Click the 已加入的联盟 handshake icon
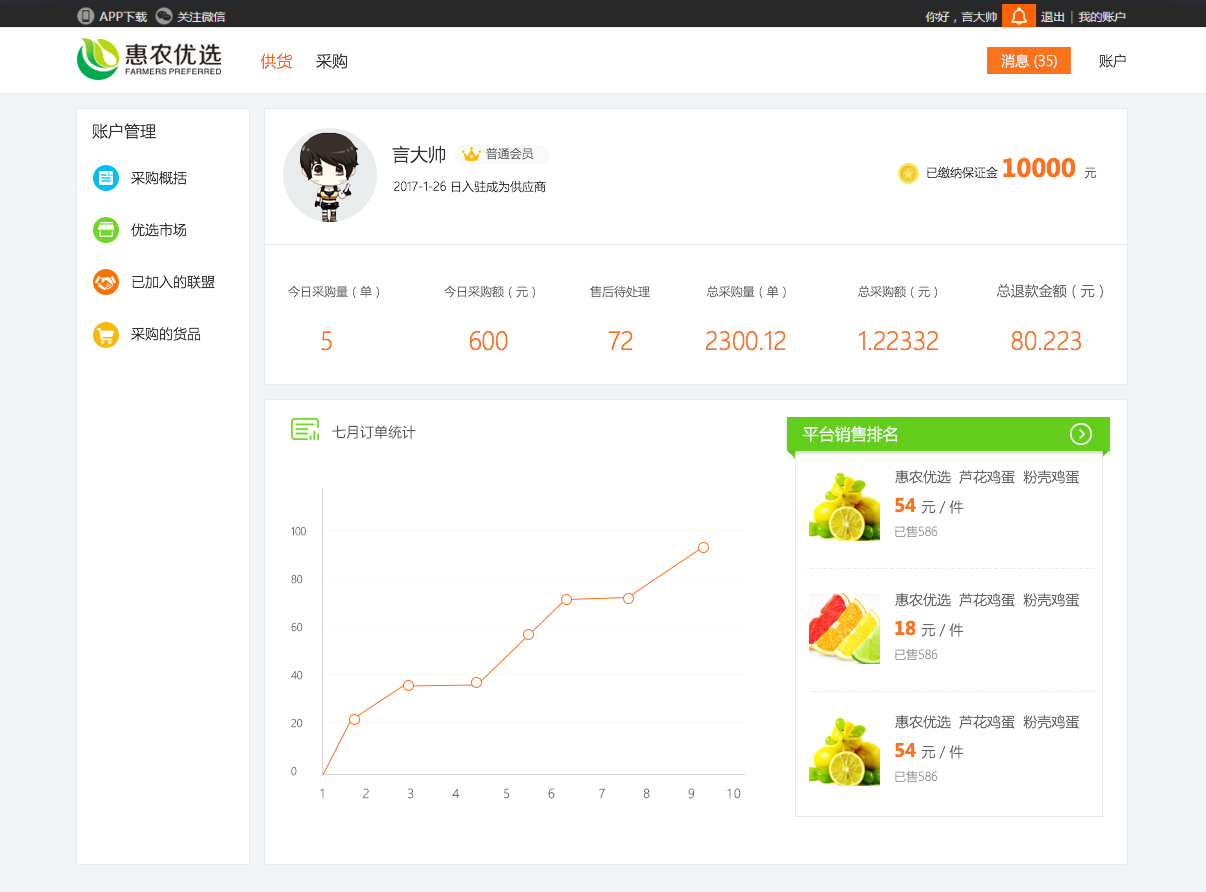1206x892 pixels. pos(106,282)
